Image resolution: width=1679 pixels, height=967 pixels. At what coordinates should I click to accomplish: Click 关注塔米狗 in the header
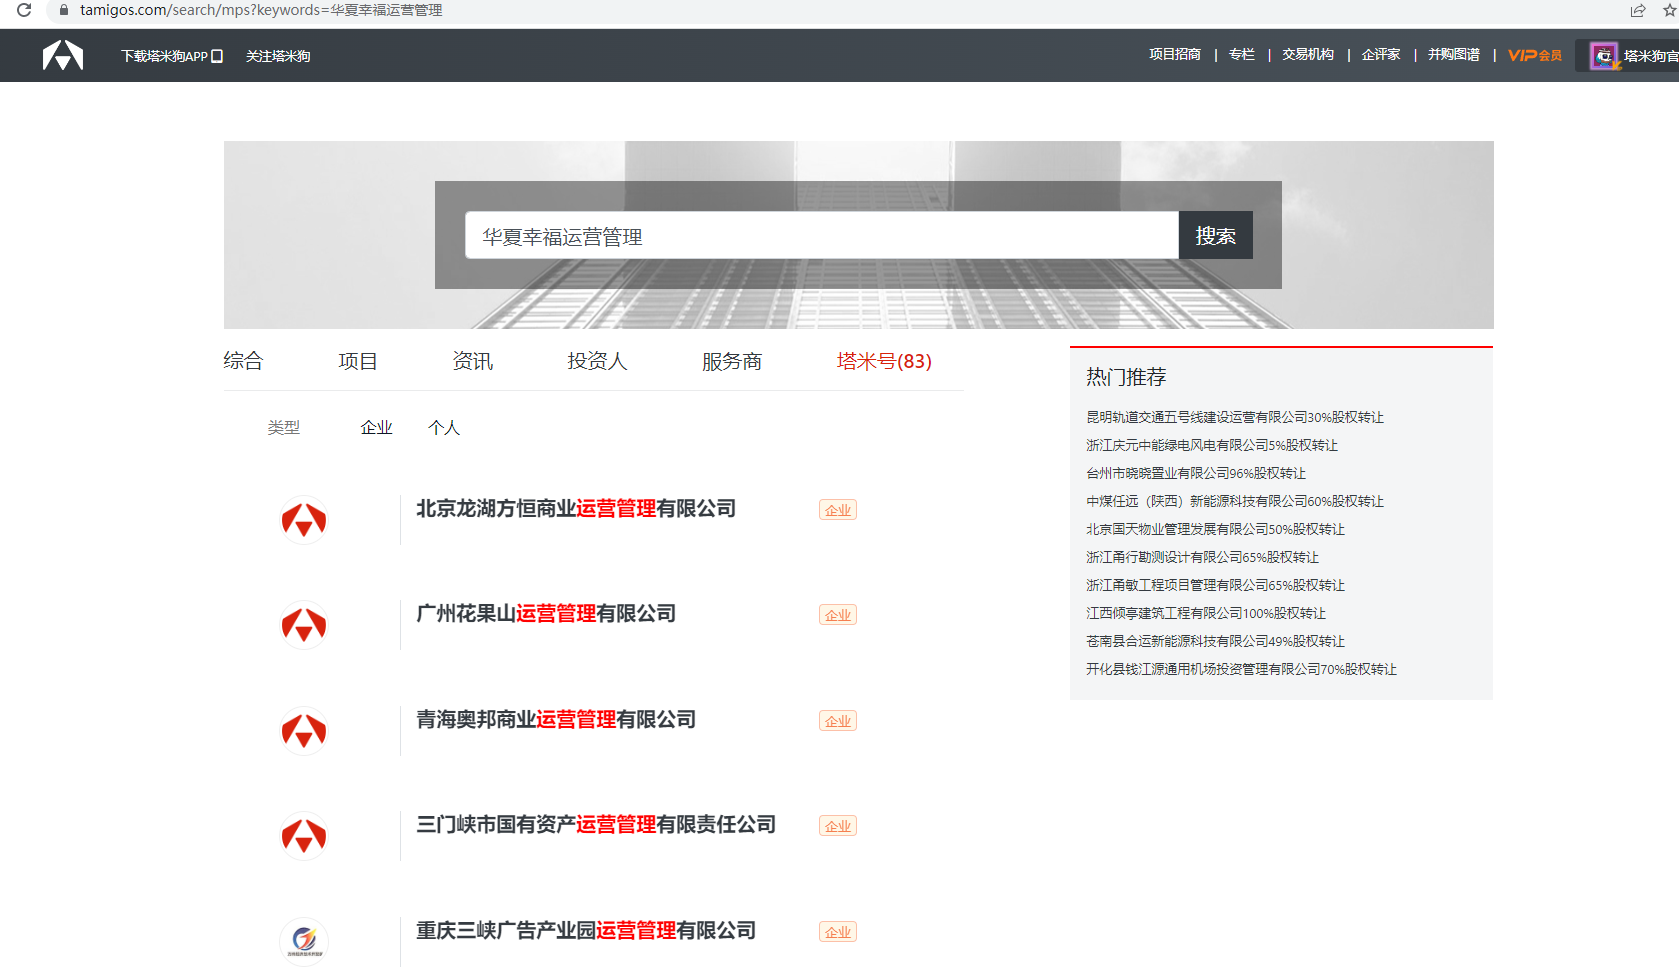(x=278, y=56)
